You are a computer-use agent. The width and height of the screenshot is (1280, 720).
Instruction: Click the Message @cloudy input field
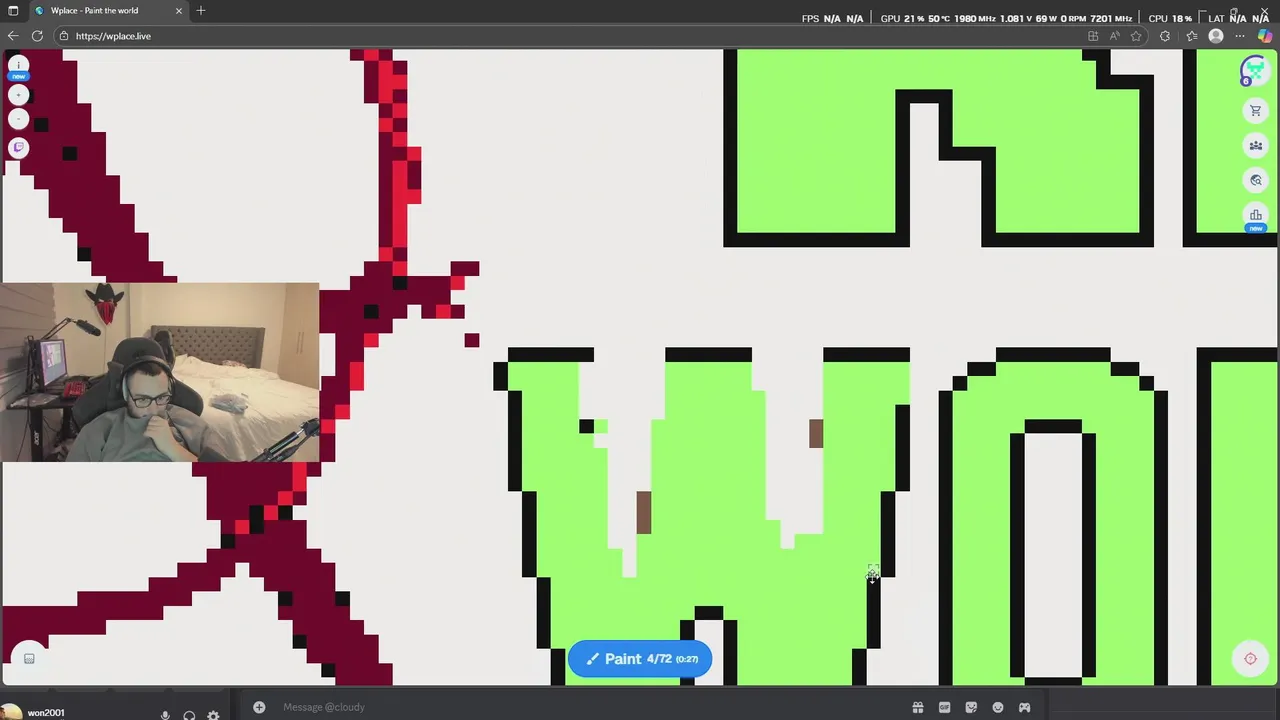590,707
